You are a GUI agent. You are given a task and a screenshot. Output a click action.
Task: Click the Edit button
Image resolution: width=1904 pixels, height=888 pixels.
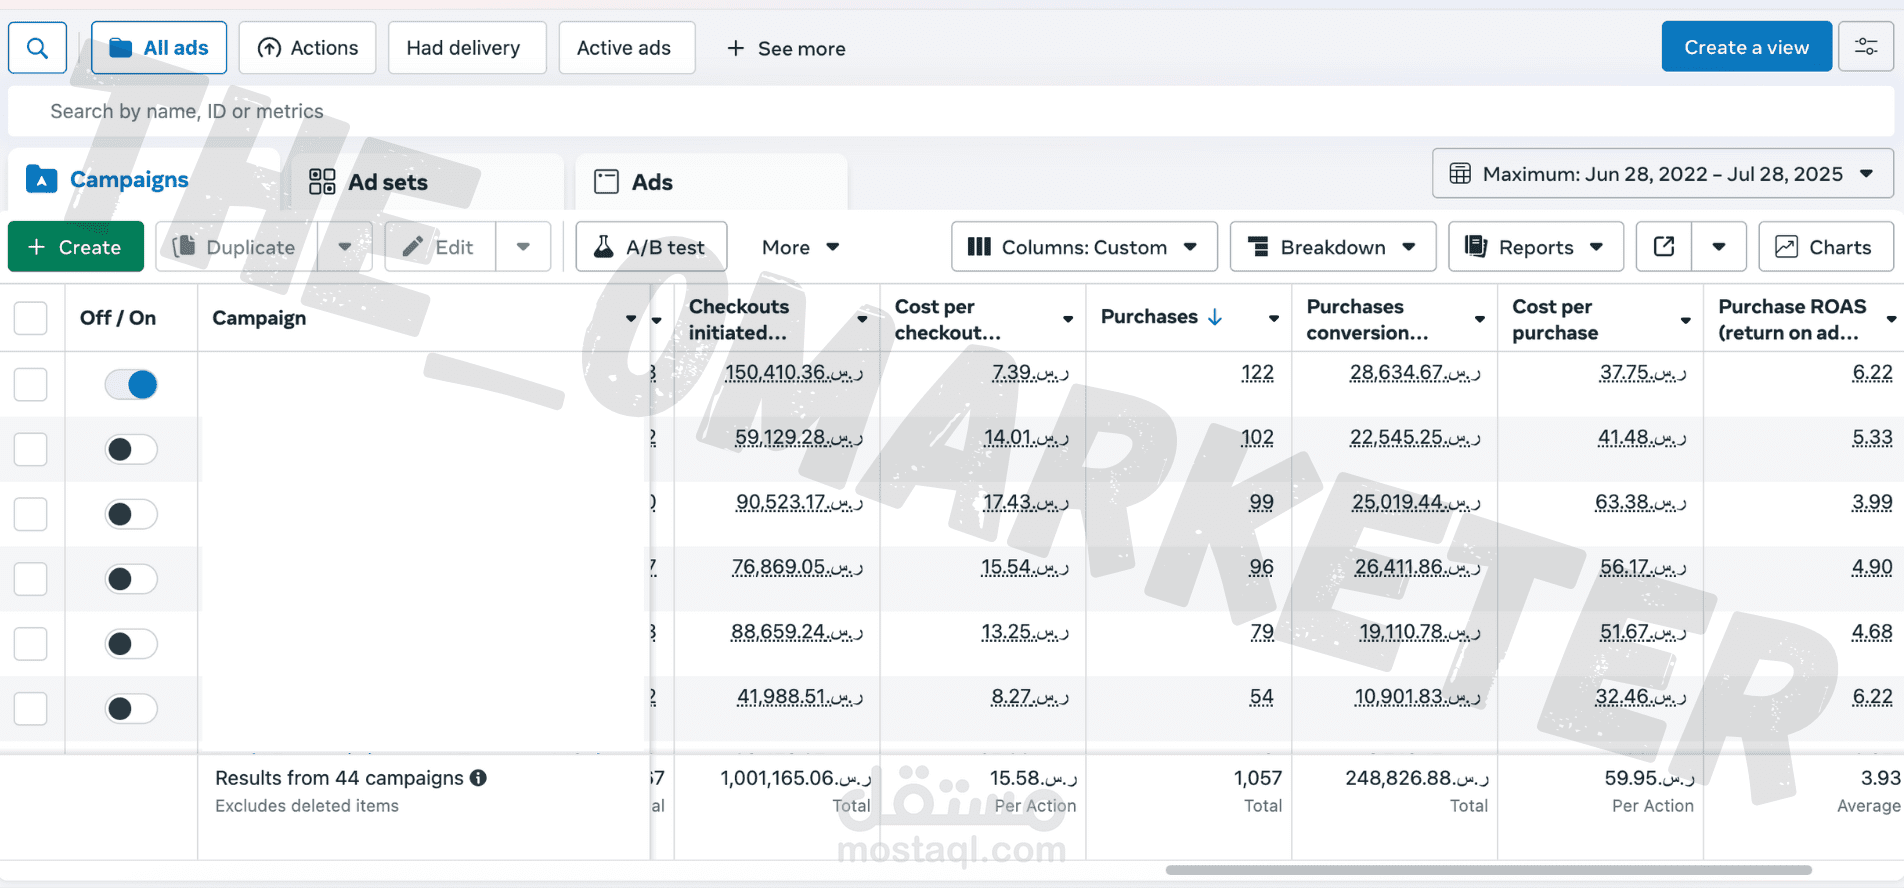tap(440, 247)
